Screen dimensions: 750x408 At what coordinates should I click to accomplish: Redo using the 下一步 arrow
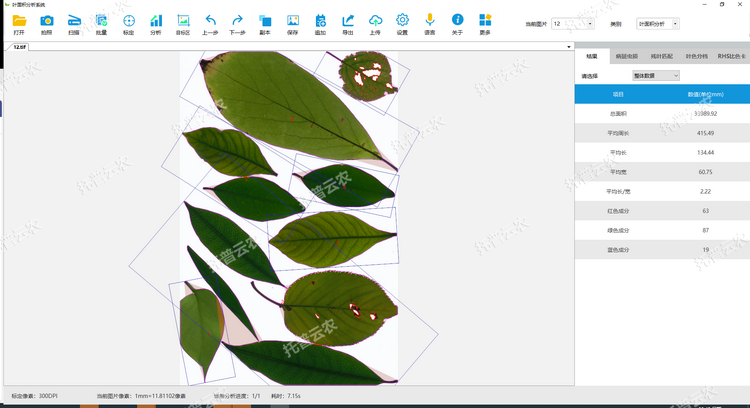pos(237,21)
